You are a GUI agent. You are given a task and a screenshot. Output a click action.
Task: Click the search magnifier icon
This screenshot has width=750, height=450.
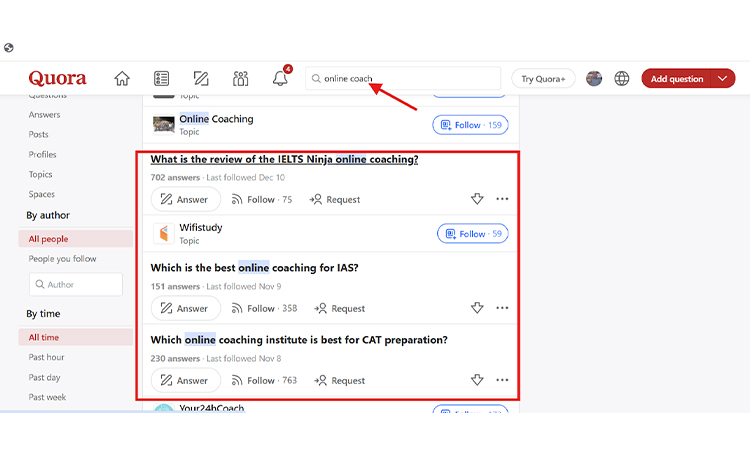coord(316,78)
